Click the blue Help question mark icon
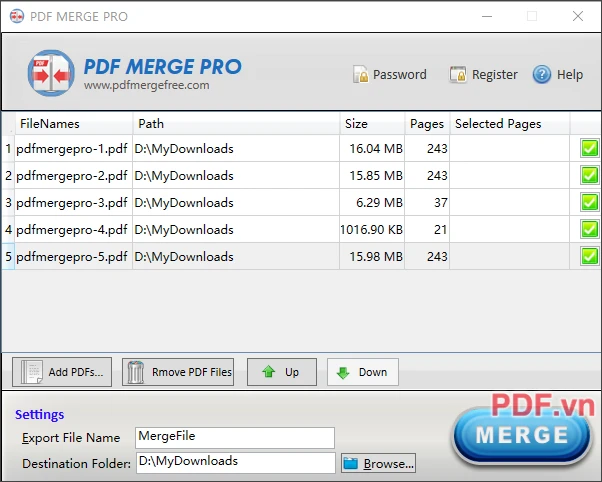The height and width of the screenshot is (482, 602). 542,74
